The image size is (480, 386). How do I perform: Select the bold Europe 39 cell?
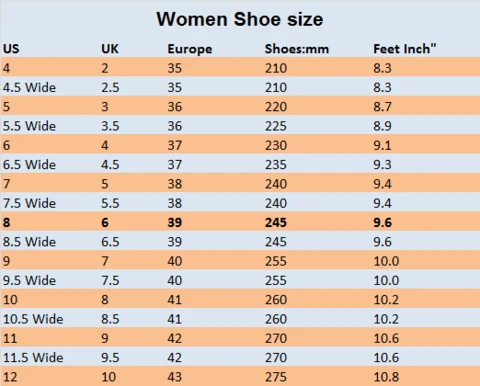pos(175,222)
